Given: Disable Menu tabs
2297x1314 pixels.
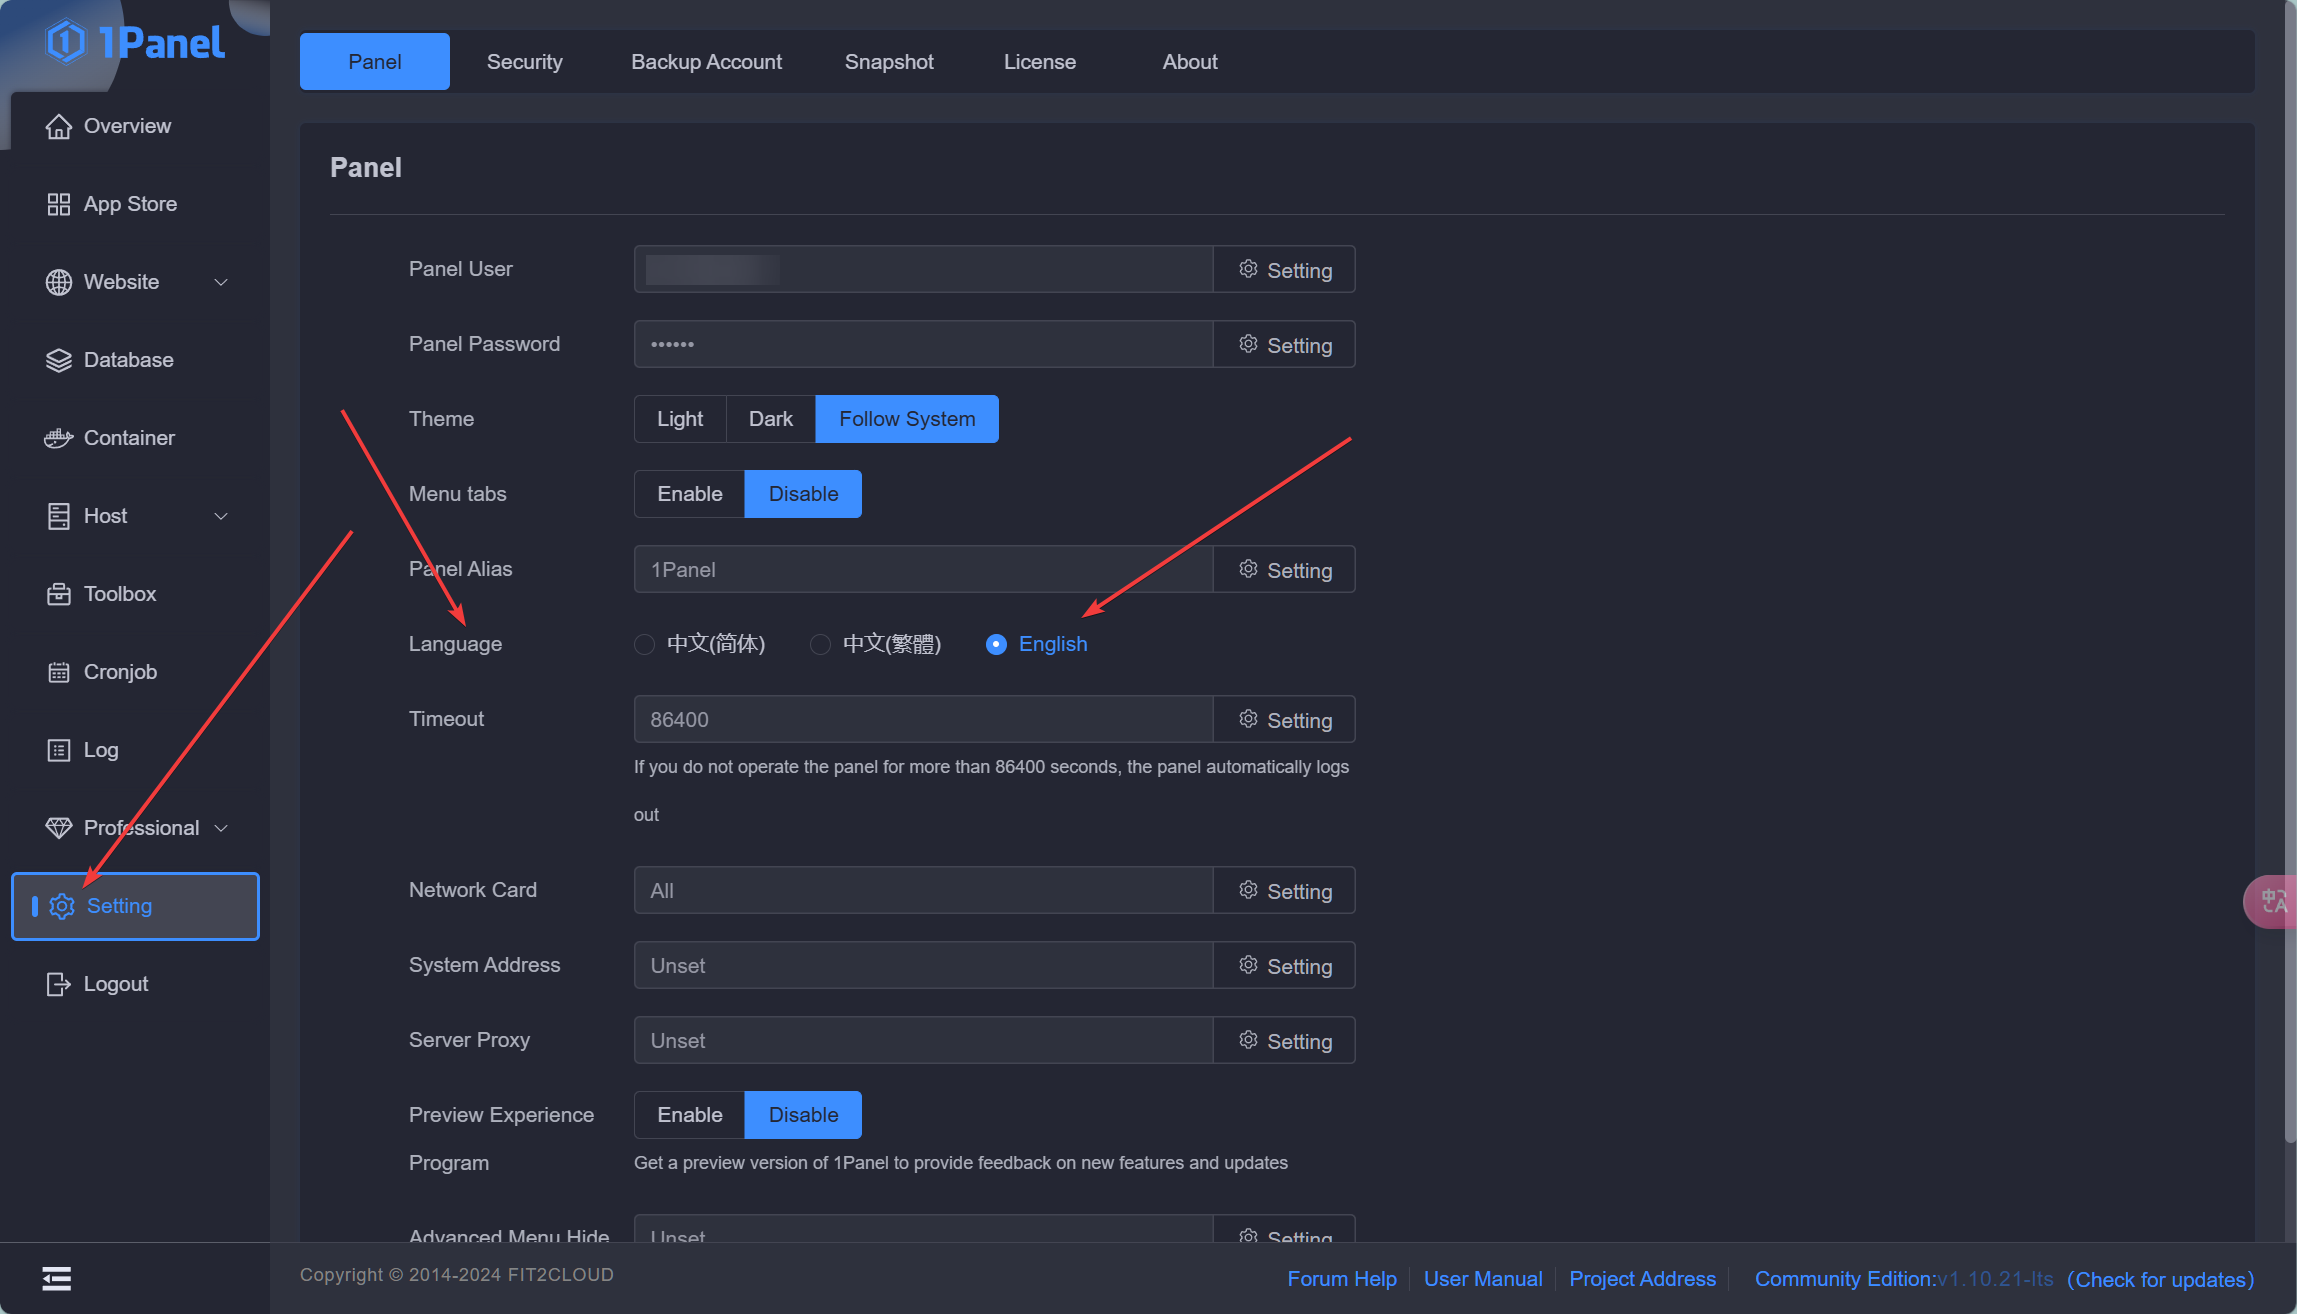Looking at the screenshot, I should pos(803,494).
